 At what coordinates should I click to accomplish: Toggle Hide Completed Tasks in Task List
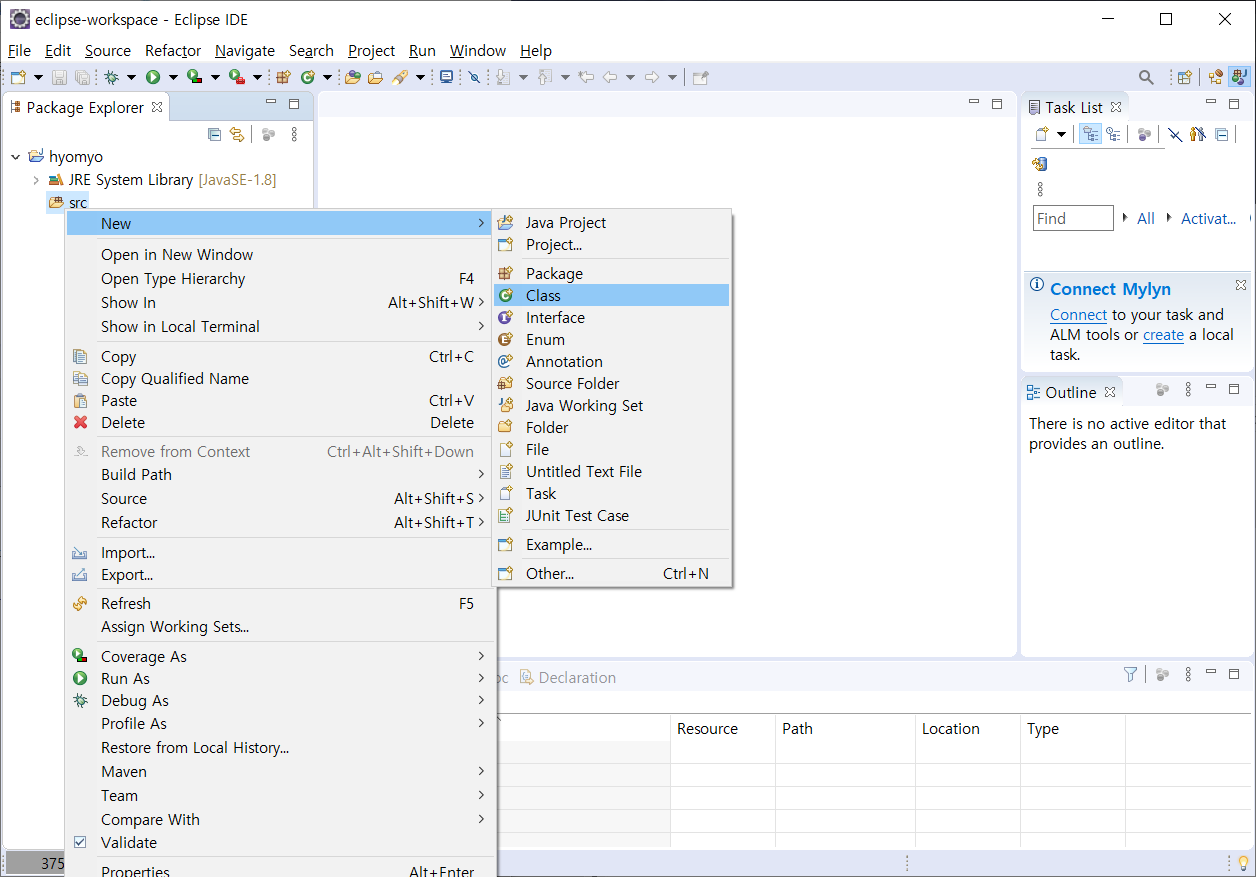[1175, 134]
